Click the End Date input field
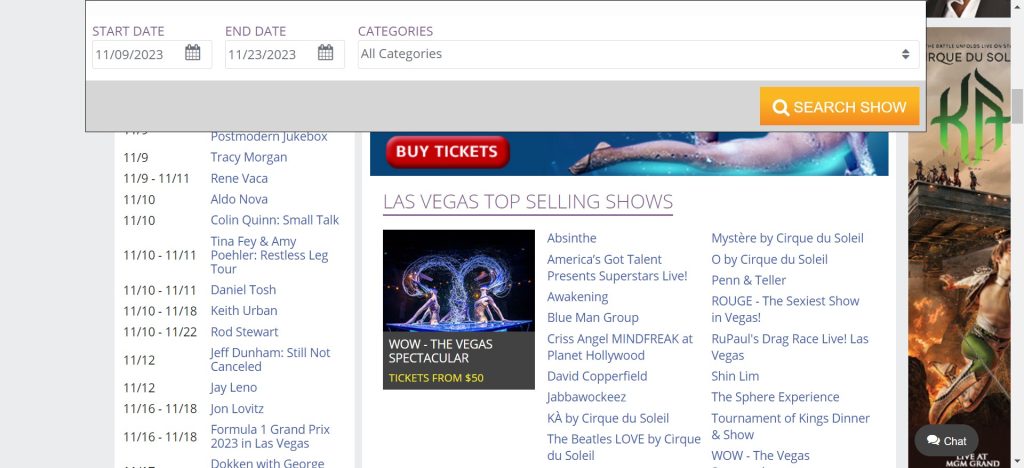Viewport: 1024px width, 468px height. [x=284, y=54]
